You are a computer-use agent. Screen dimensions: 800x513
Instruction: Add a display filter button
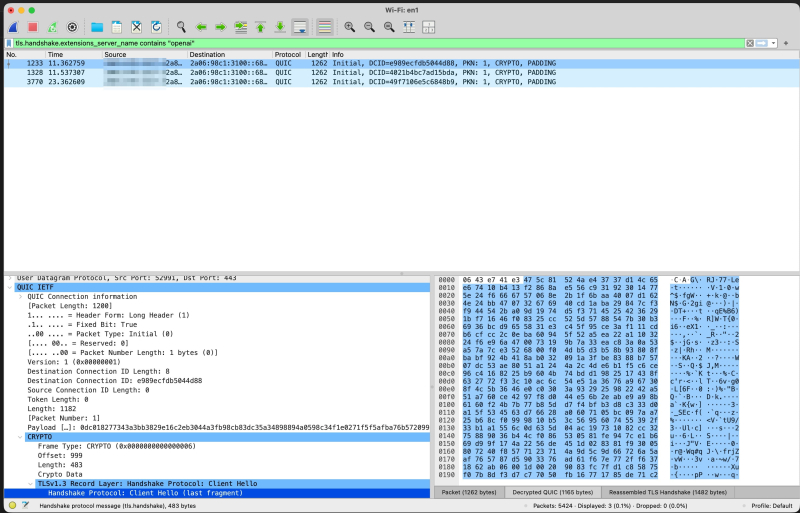coord(786,43)
